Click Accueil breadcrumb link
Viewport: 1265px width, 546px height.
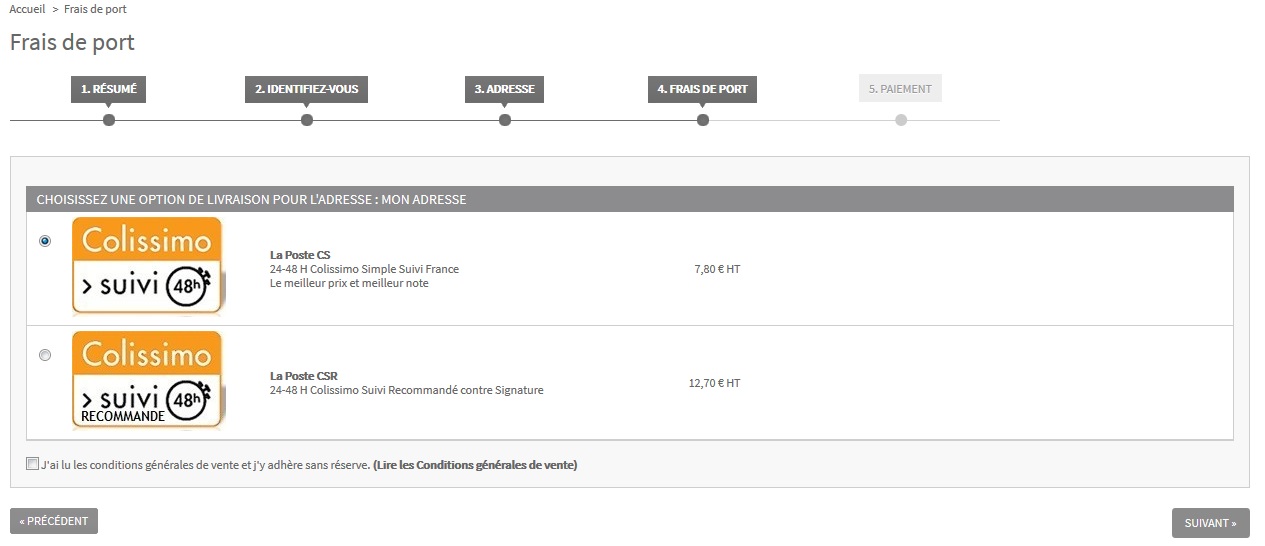point(27,9)
